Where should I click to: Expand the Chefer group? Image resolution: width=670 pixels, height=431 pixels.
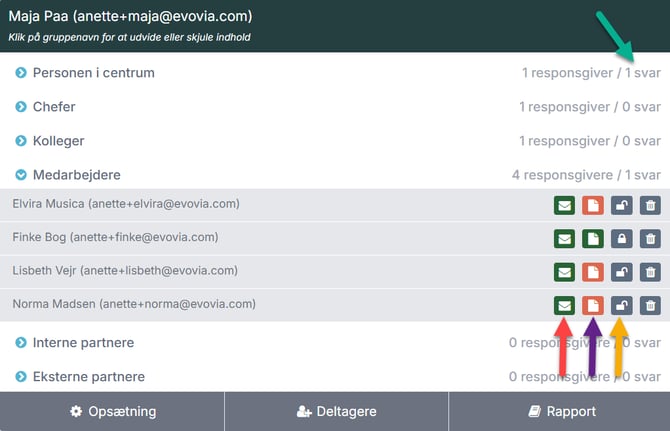(53, 107)
